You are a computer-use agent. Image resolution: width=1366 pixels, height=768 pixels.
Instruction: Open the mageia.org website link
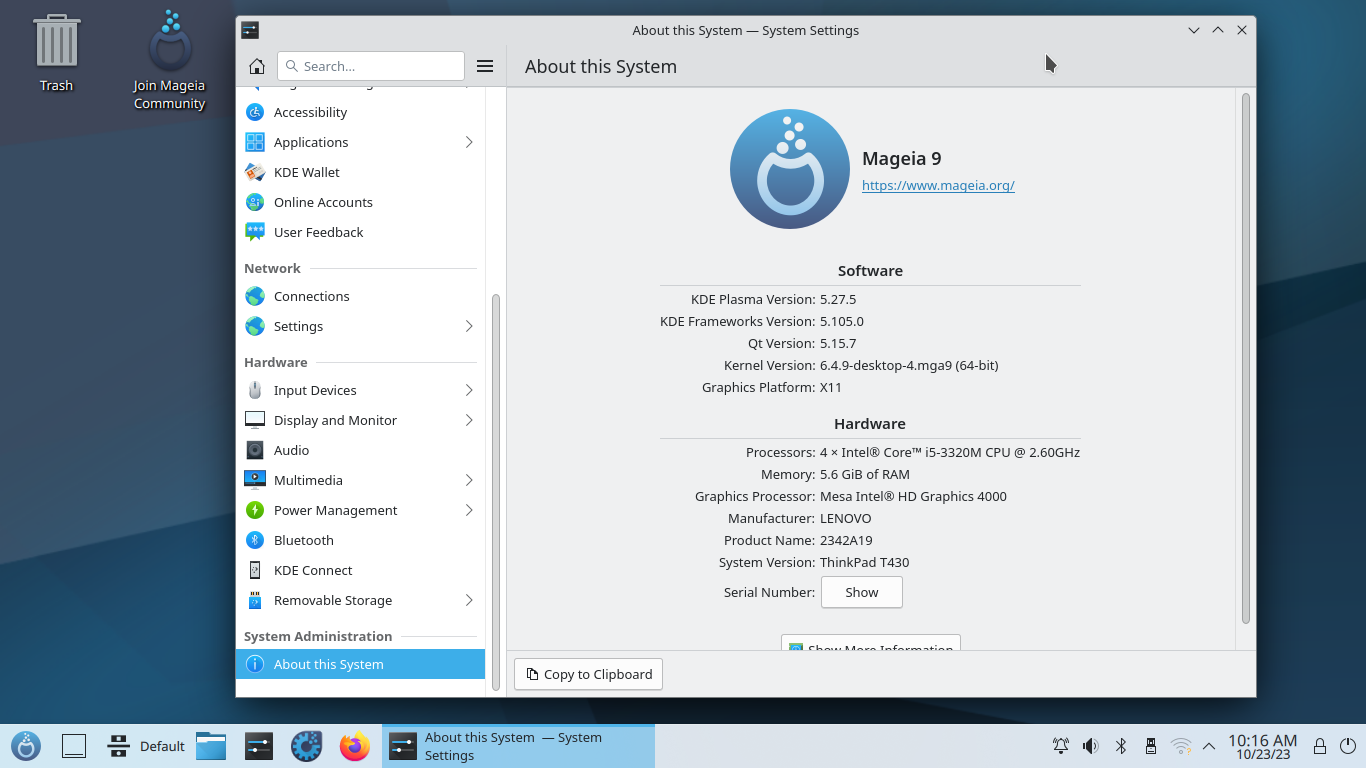click(938, 185)
